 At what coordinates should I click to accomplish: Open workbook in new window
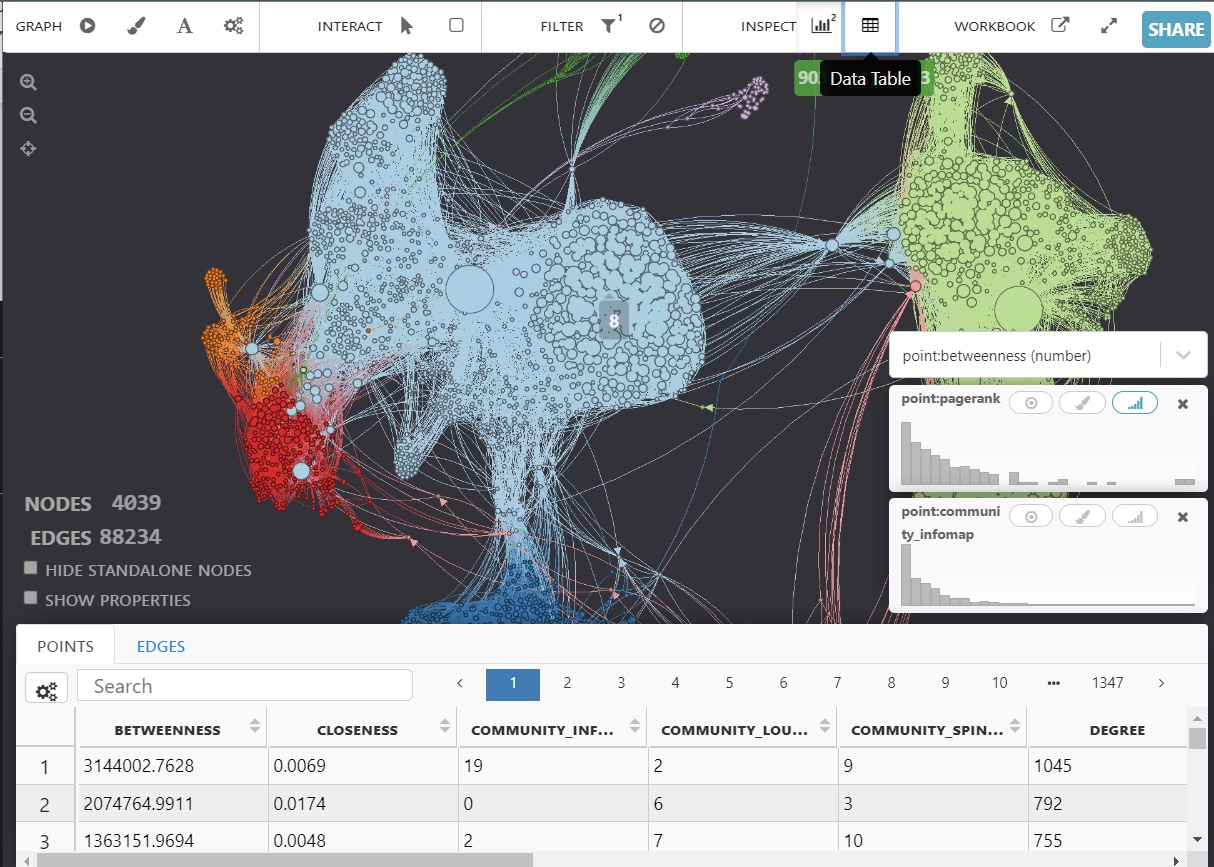pyautogui.click(x=1060, y=26)
